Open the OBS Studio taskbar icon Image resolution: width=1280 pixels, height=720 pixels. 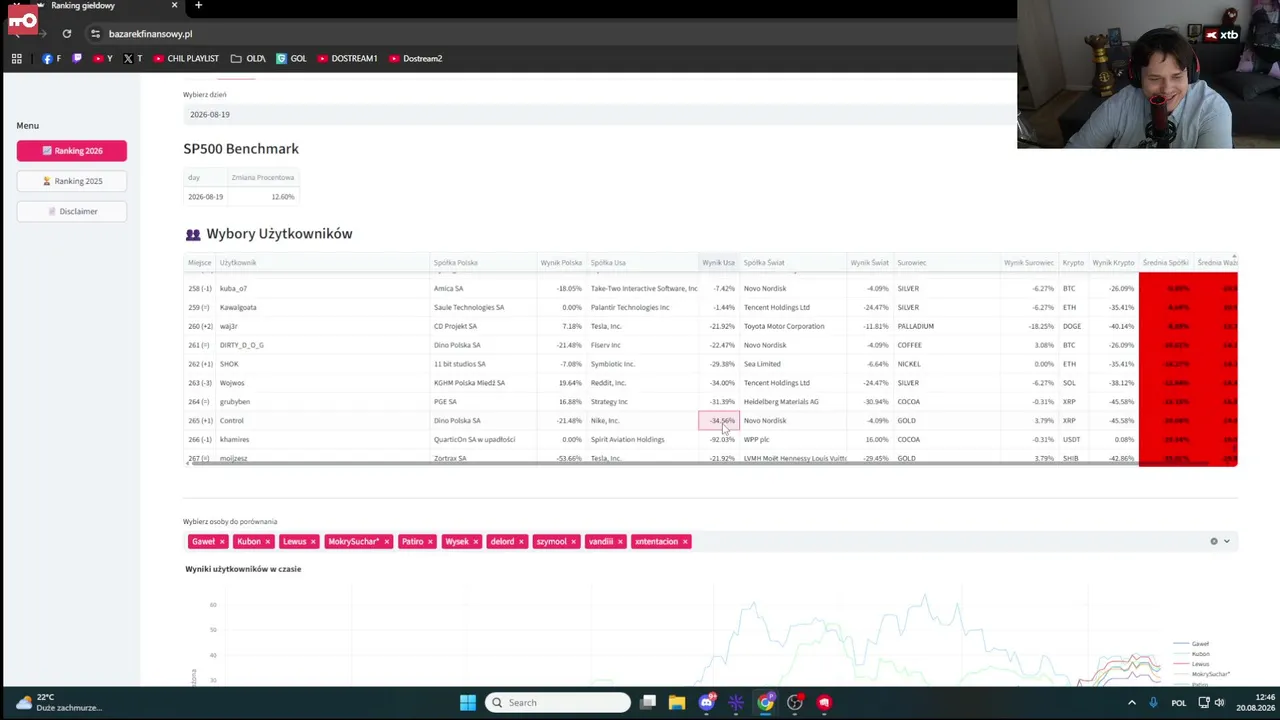pyautogui.click(x=795, y=703)
